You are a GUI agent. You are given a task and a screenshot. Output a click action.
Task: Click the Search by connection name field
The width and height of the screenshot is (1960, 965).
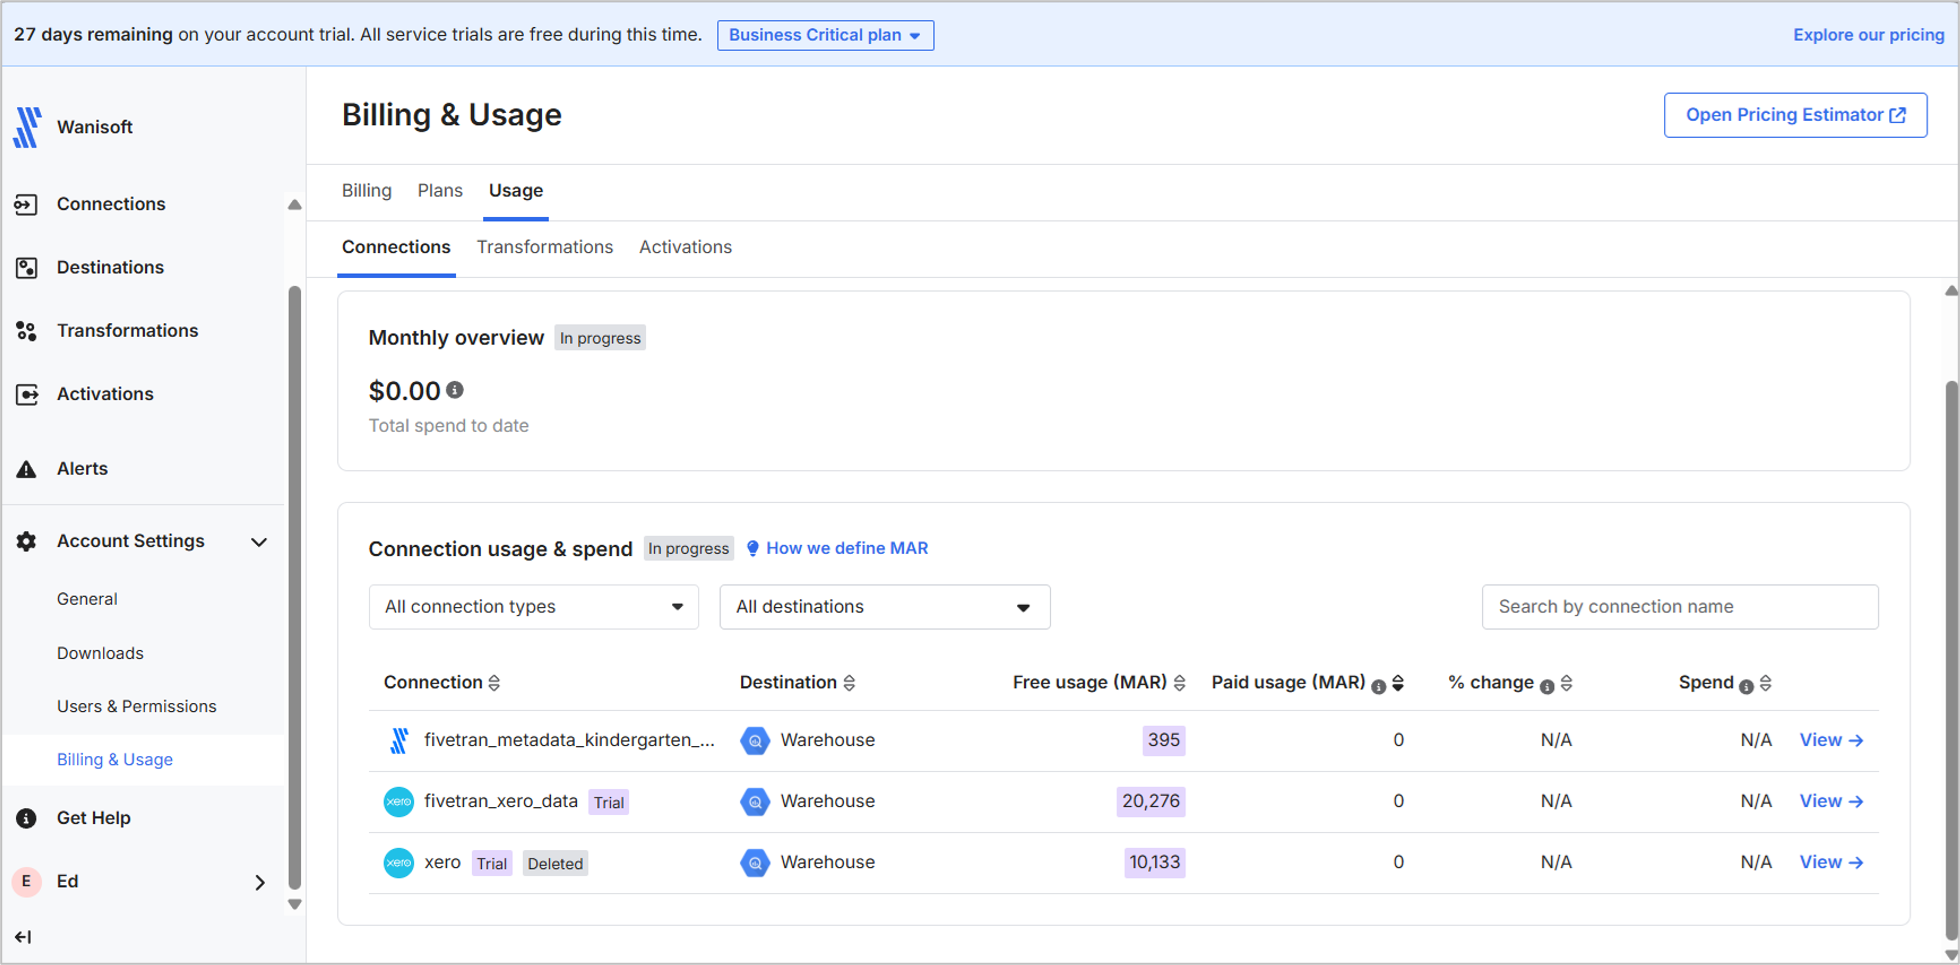pos(1680,607)
